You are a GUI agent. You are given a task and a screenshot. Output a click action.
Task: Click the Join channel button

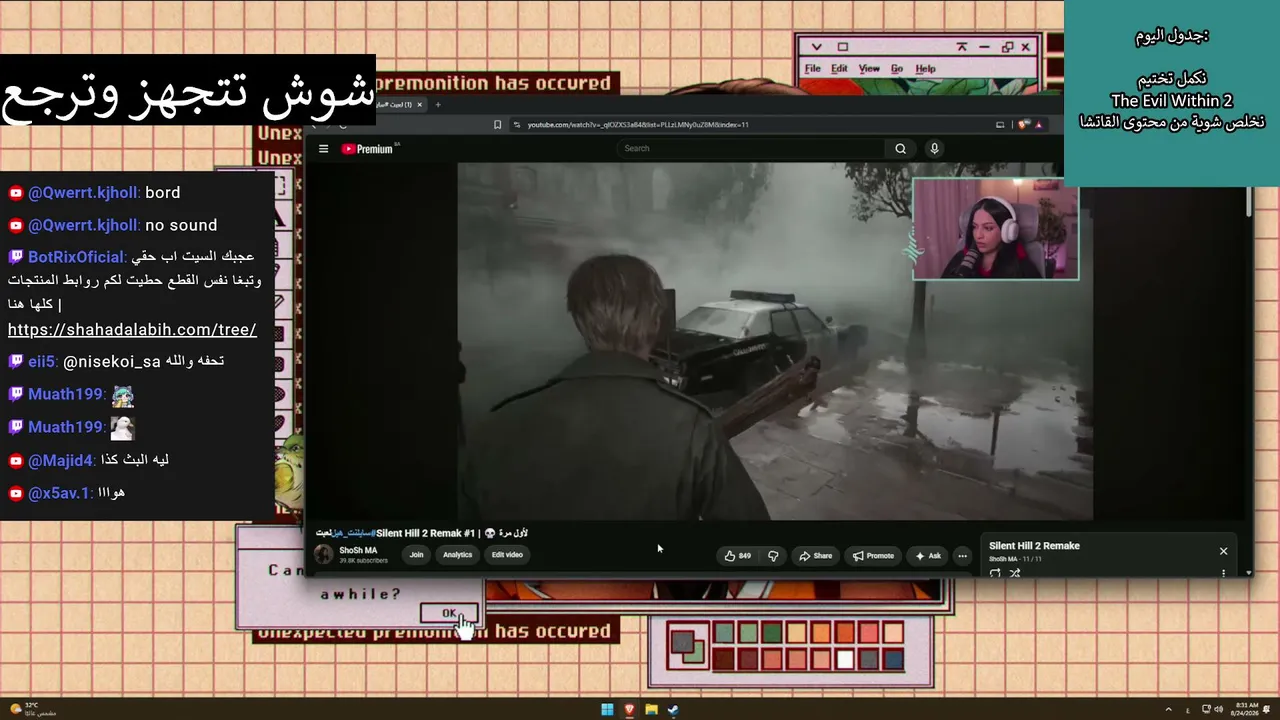pos(416,555)
